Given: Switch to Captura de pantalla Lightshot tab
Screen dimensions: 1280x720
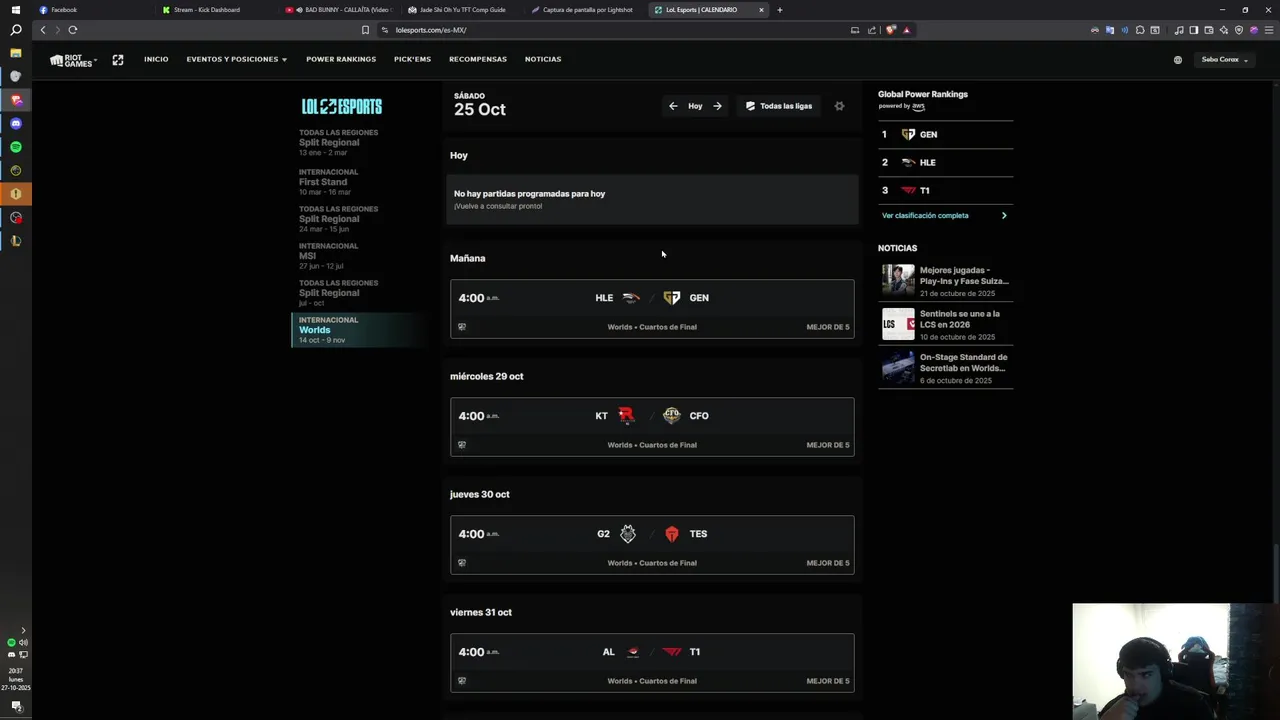Looking at the screenshot, I should 586,10.
